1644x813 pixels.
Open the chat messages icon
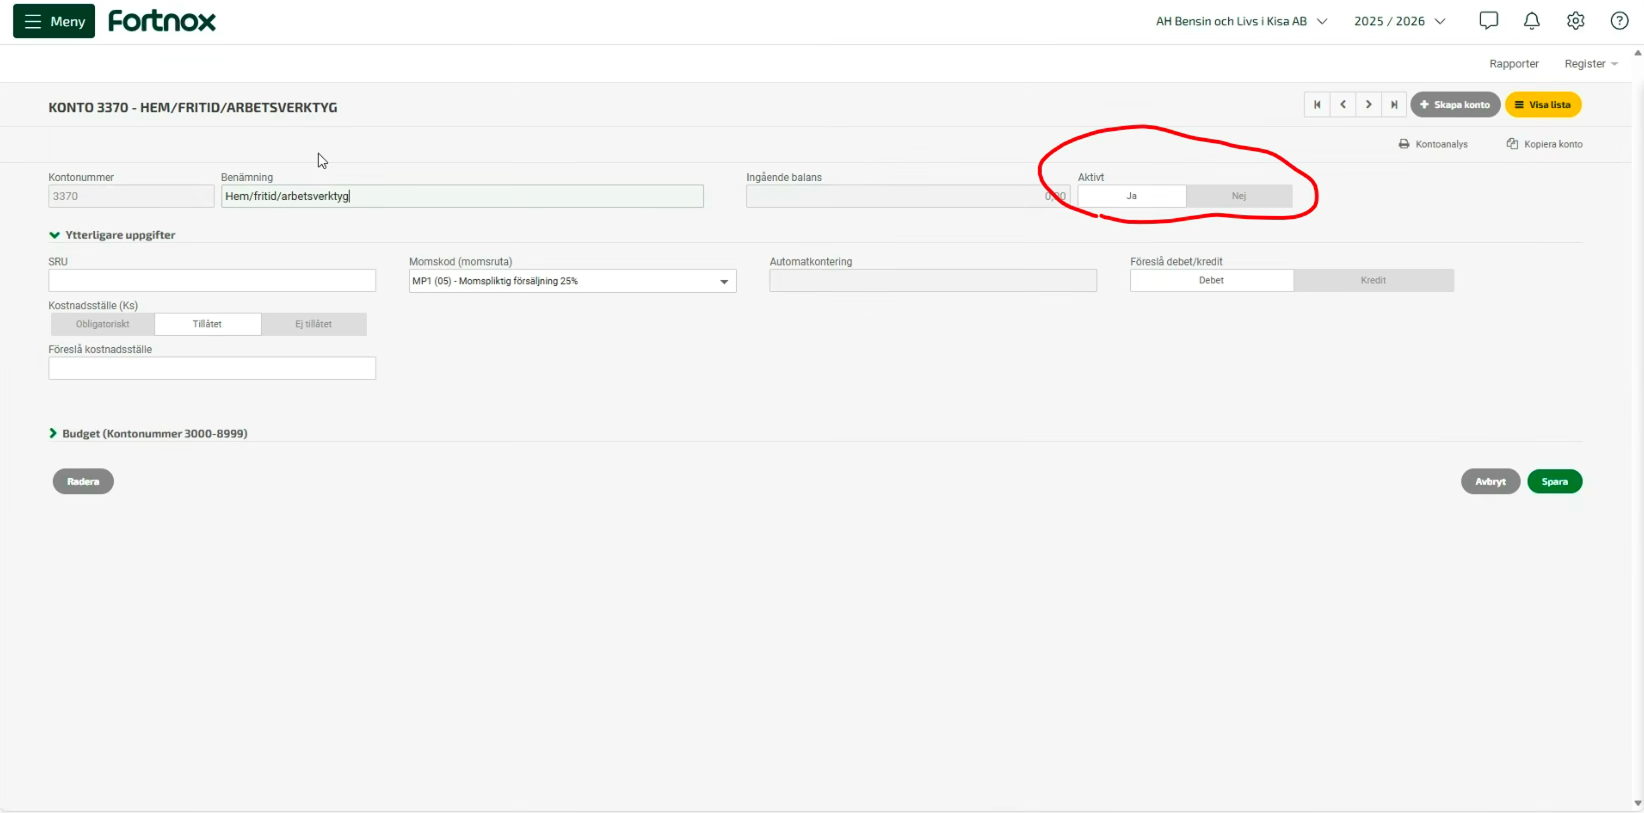[x=1488, y=21]
